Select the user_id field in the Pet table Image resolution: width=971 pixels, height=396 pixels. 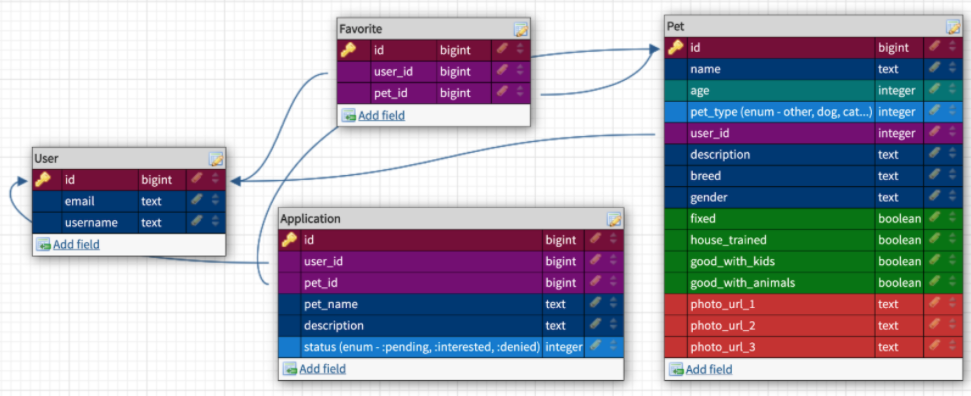[814, 133]
